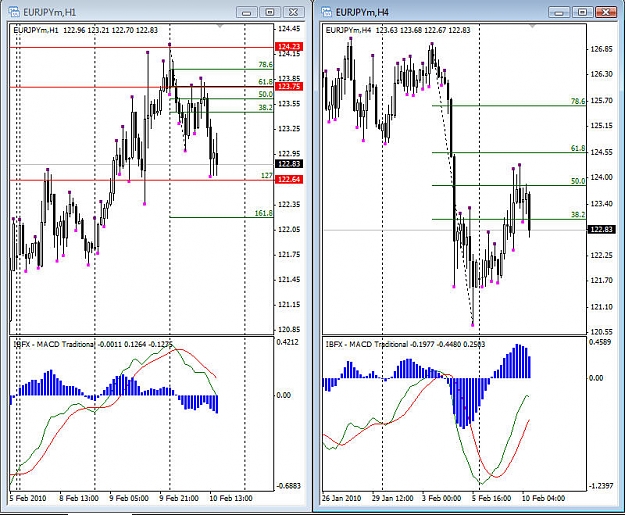Select the red 123.75 price level label

pyautogui.click(x=289, y=86)
